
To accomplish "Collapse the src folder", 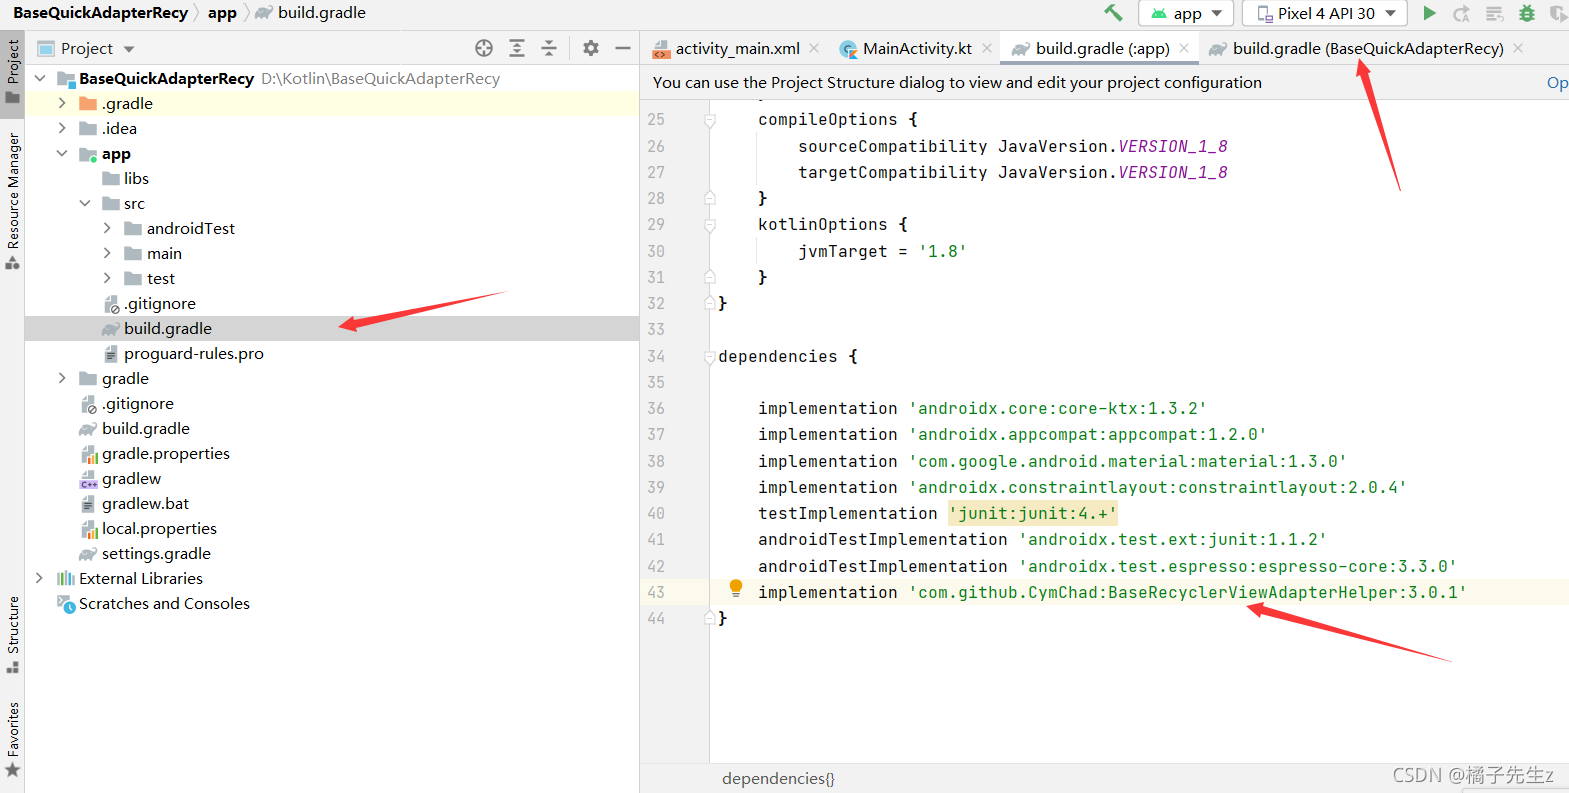I will tap(85, 203).
